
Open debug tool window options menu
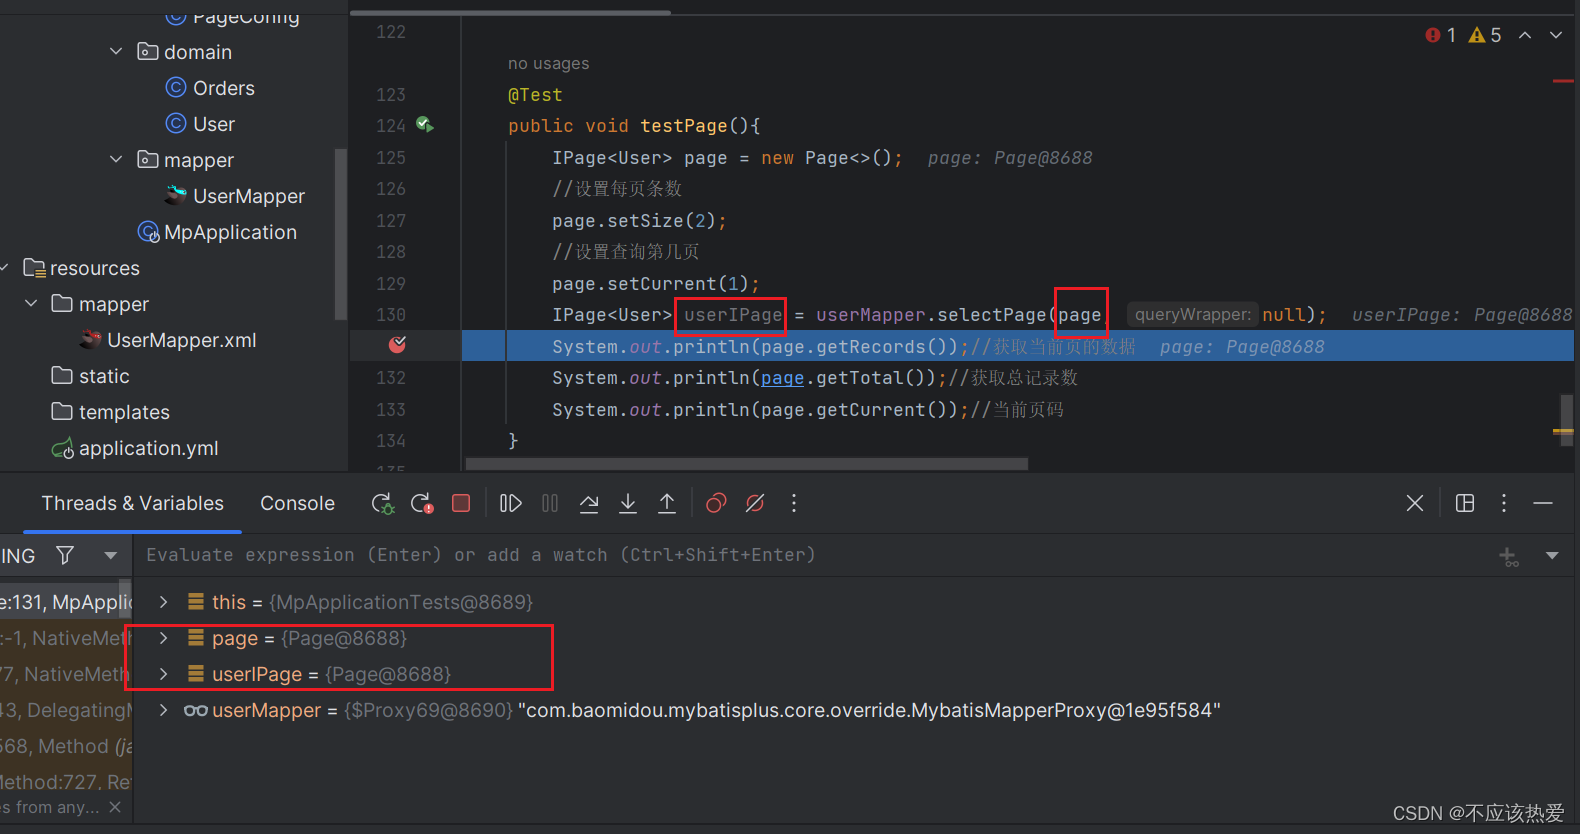[1504, 503]
